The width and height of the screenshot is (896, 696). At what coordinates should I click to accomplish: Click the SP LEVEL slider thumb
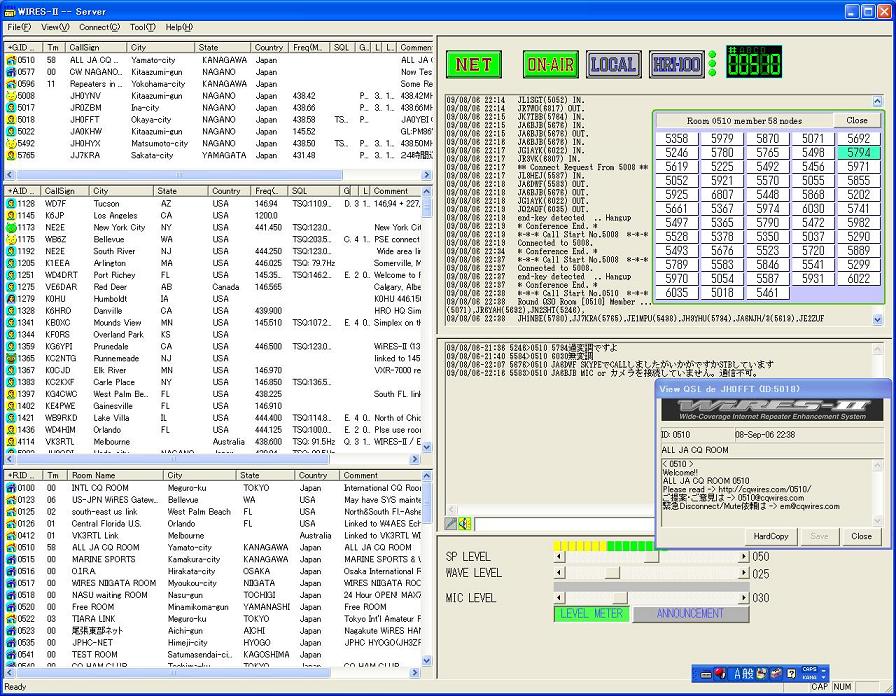click(x=651, y=558)
